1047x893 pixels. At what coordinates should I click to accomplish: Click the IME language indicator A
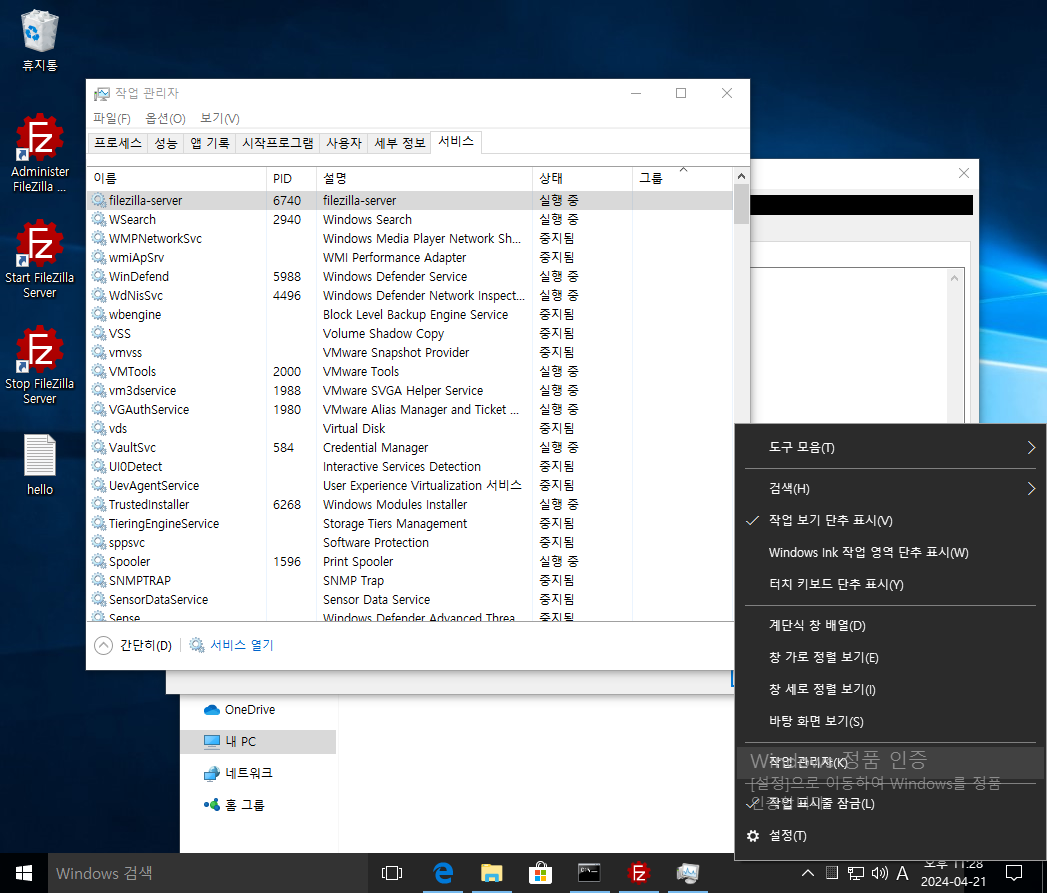pyautogui.click(x=902, y=873)
